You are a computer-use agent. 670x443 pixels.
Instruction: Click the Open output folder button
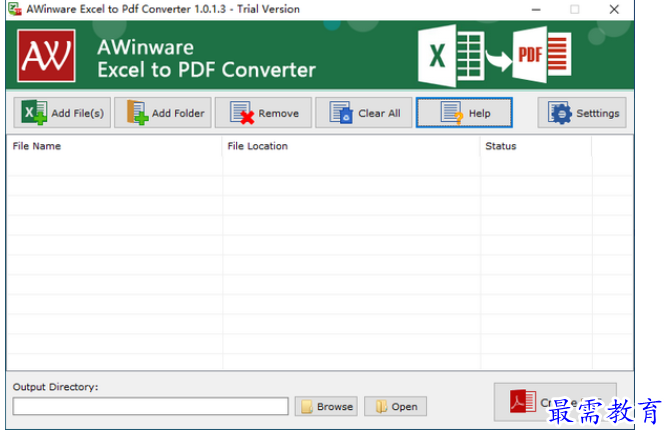coord(395,406)
